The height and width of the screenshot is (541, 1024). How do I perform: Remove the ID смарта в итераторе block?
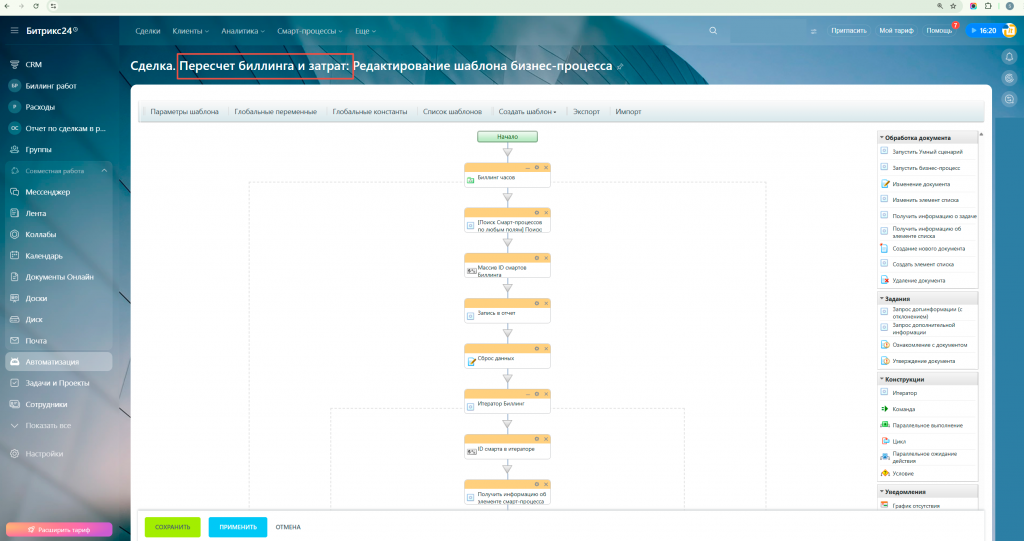[x=546, y=438]
